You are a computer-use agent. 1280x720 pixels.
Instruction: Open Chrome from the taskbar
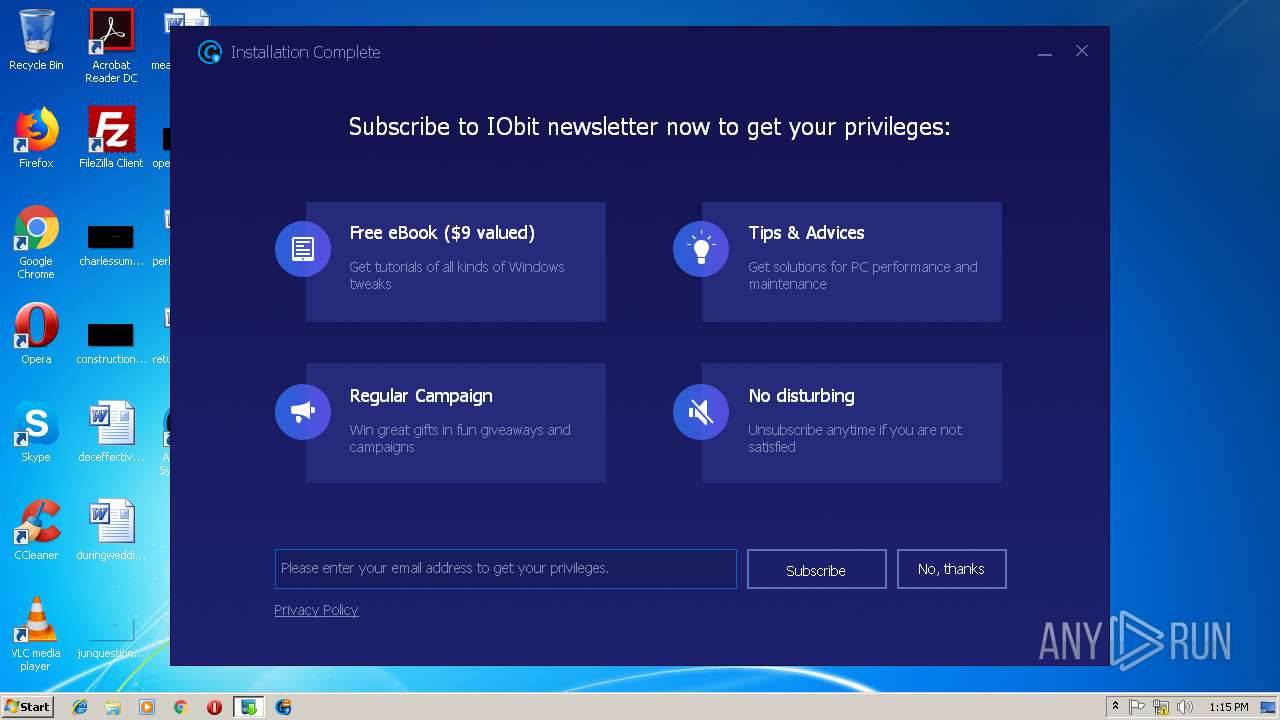tap(181, 707)
